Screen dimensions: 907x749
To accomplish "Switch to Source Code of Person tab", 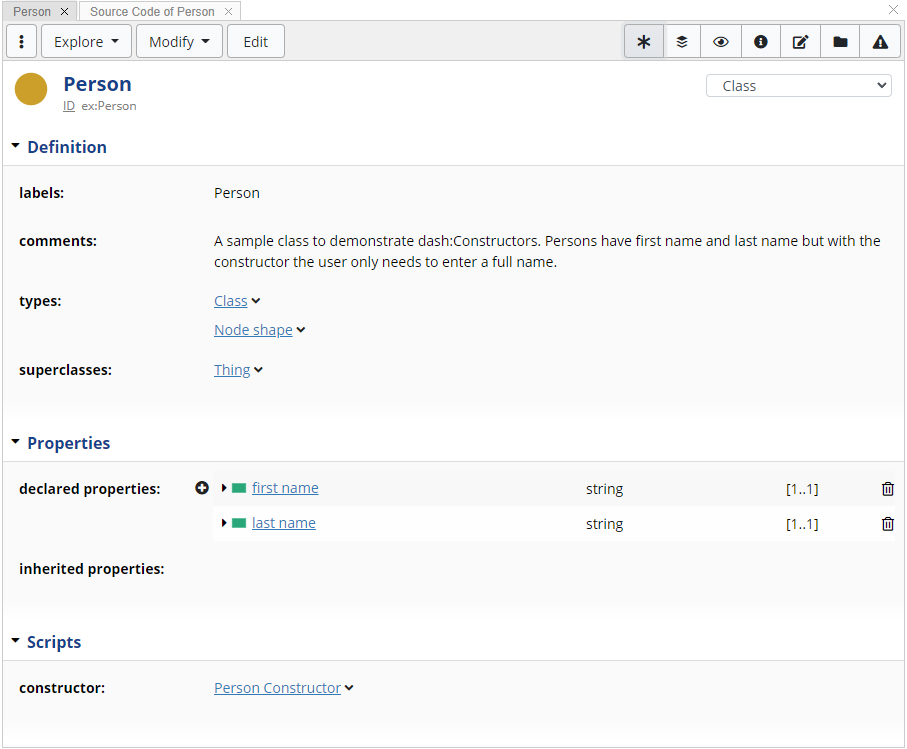I will (x=152, y=11).
